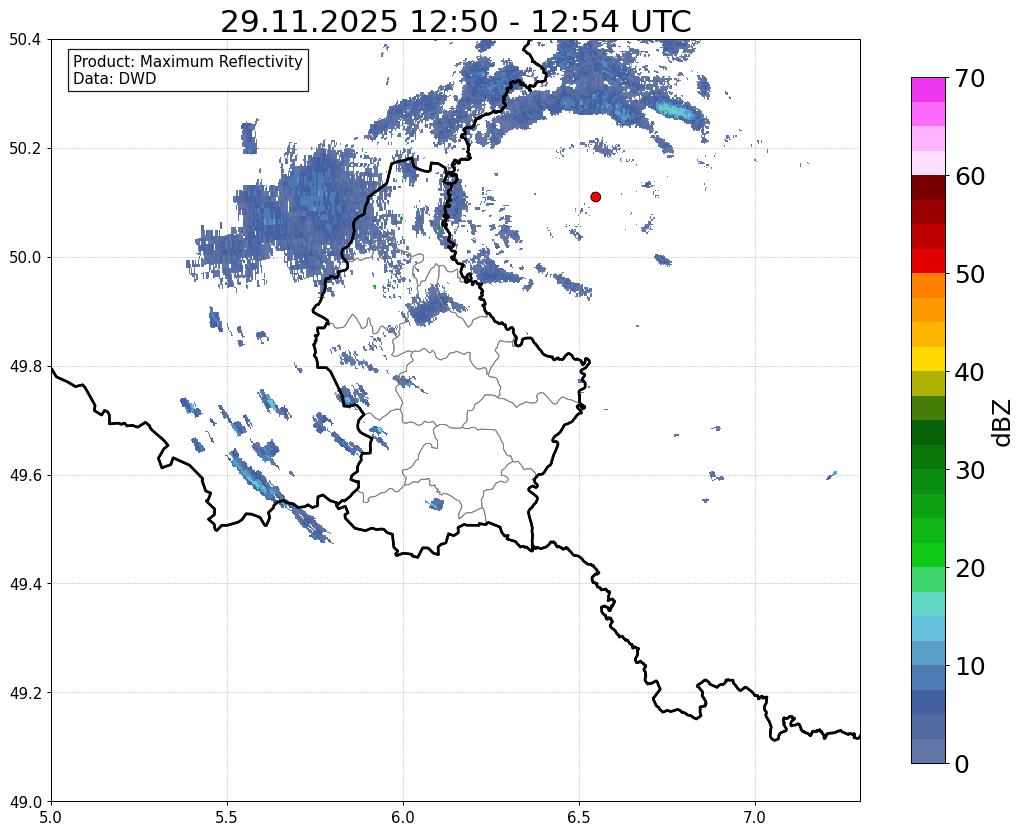Click the colorbar tick label 60
The image size is (1023, 834).
970,176
